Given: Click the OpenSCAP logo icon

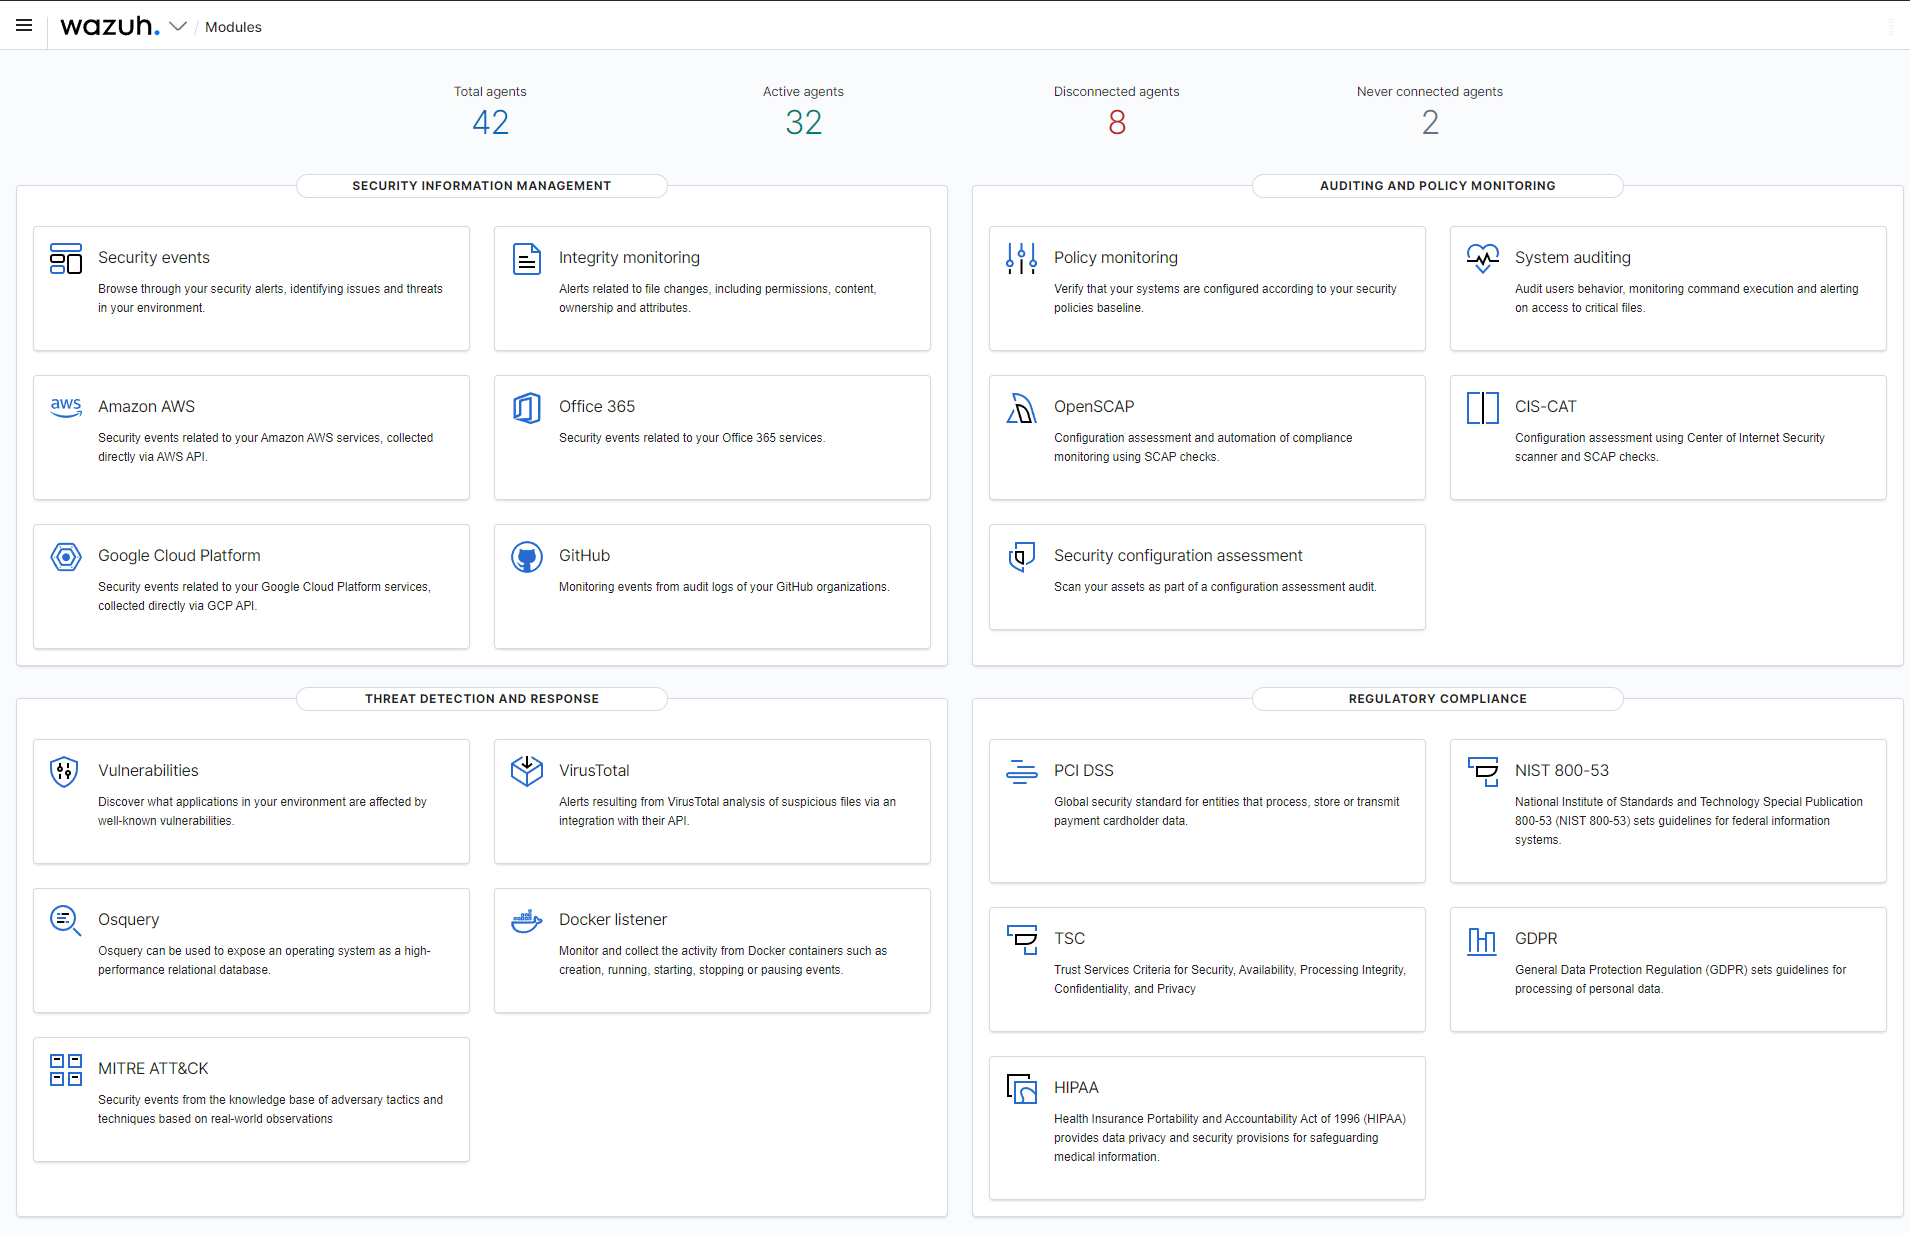Looking at the screenshot, I should click(1021, 407).
